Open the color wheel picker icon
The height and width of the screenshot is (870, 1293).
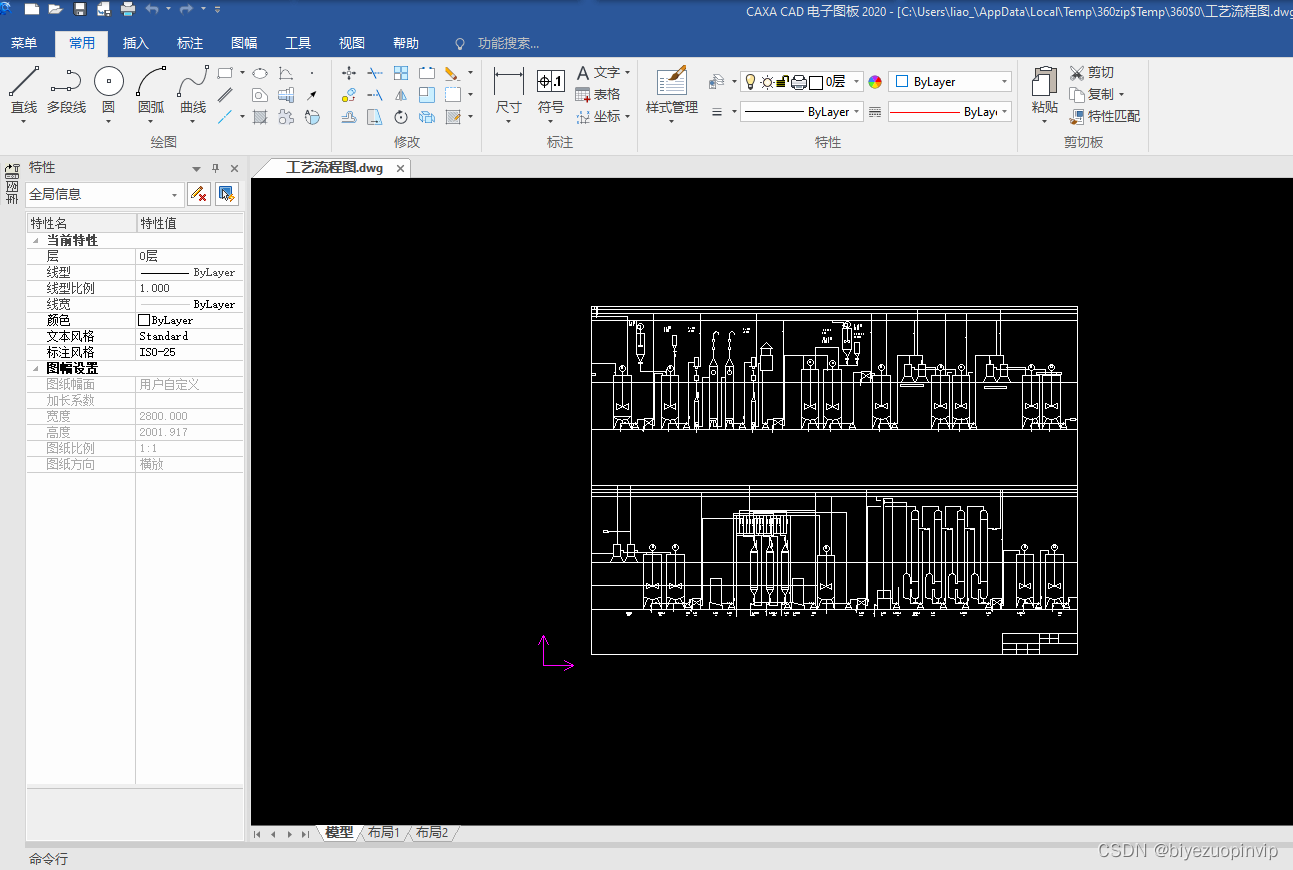pyautogui.click(x=875, y=82)
